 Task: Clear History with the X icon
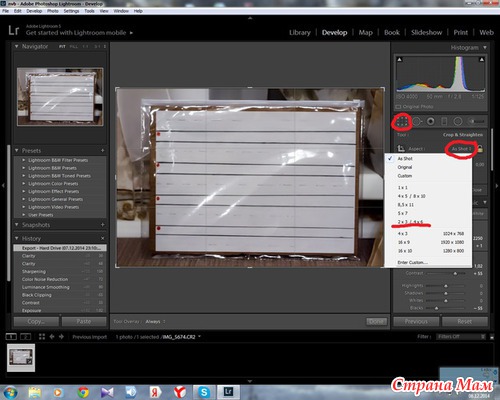click(x=103, y=238)
